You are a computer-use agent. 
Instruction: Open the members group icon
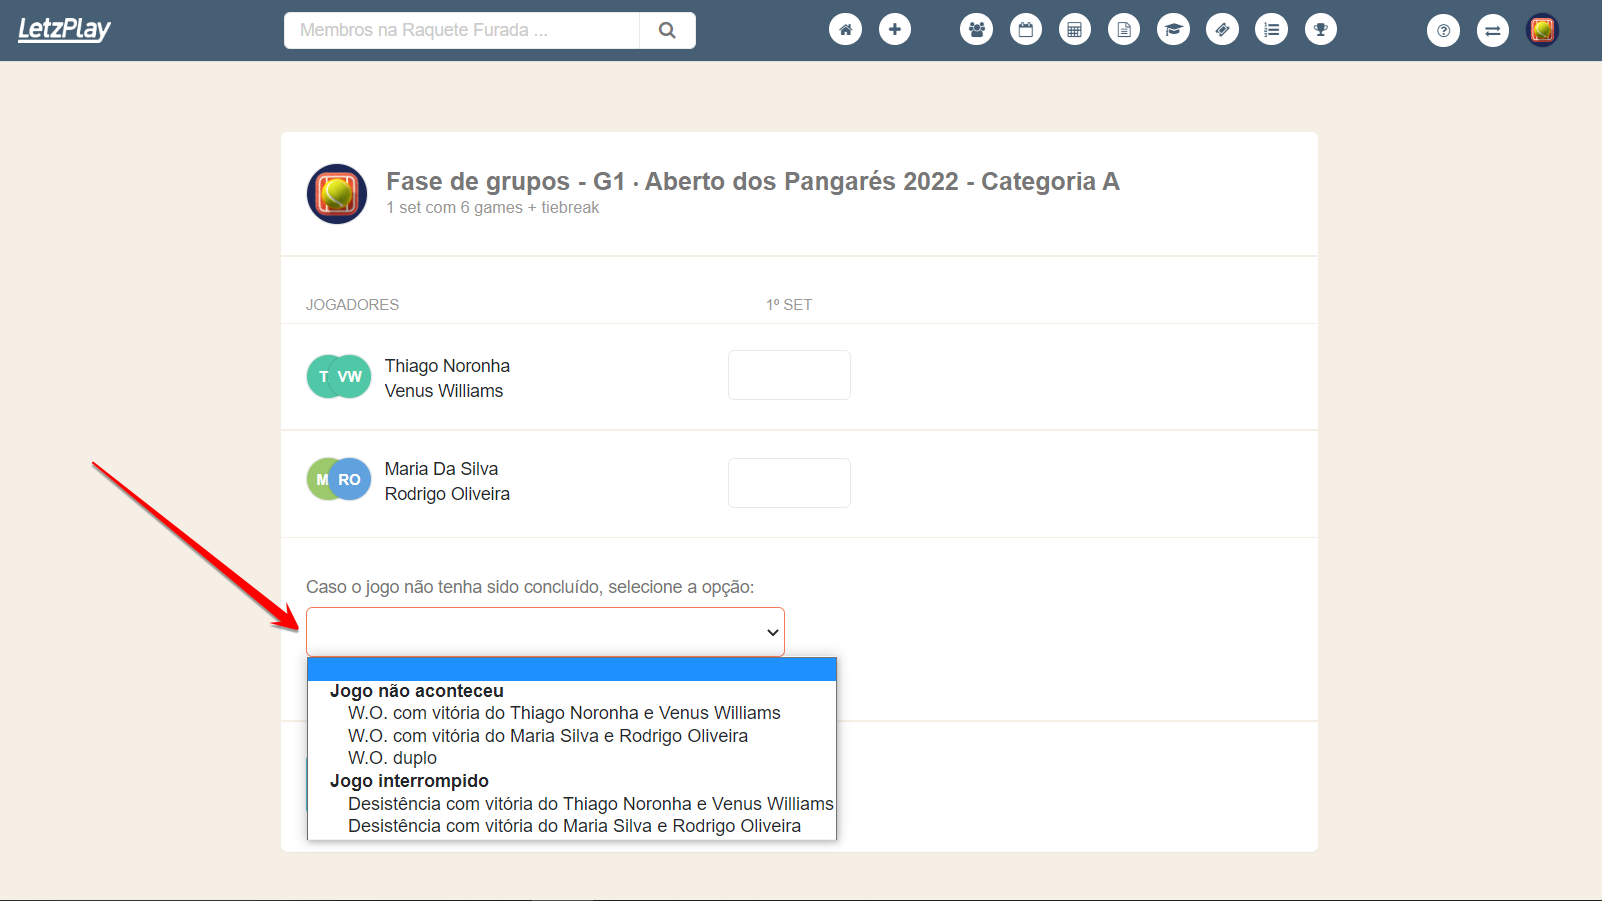976,29
